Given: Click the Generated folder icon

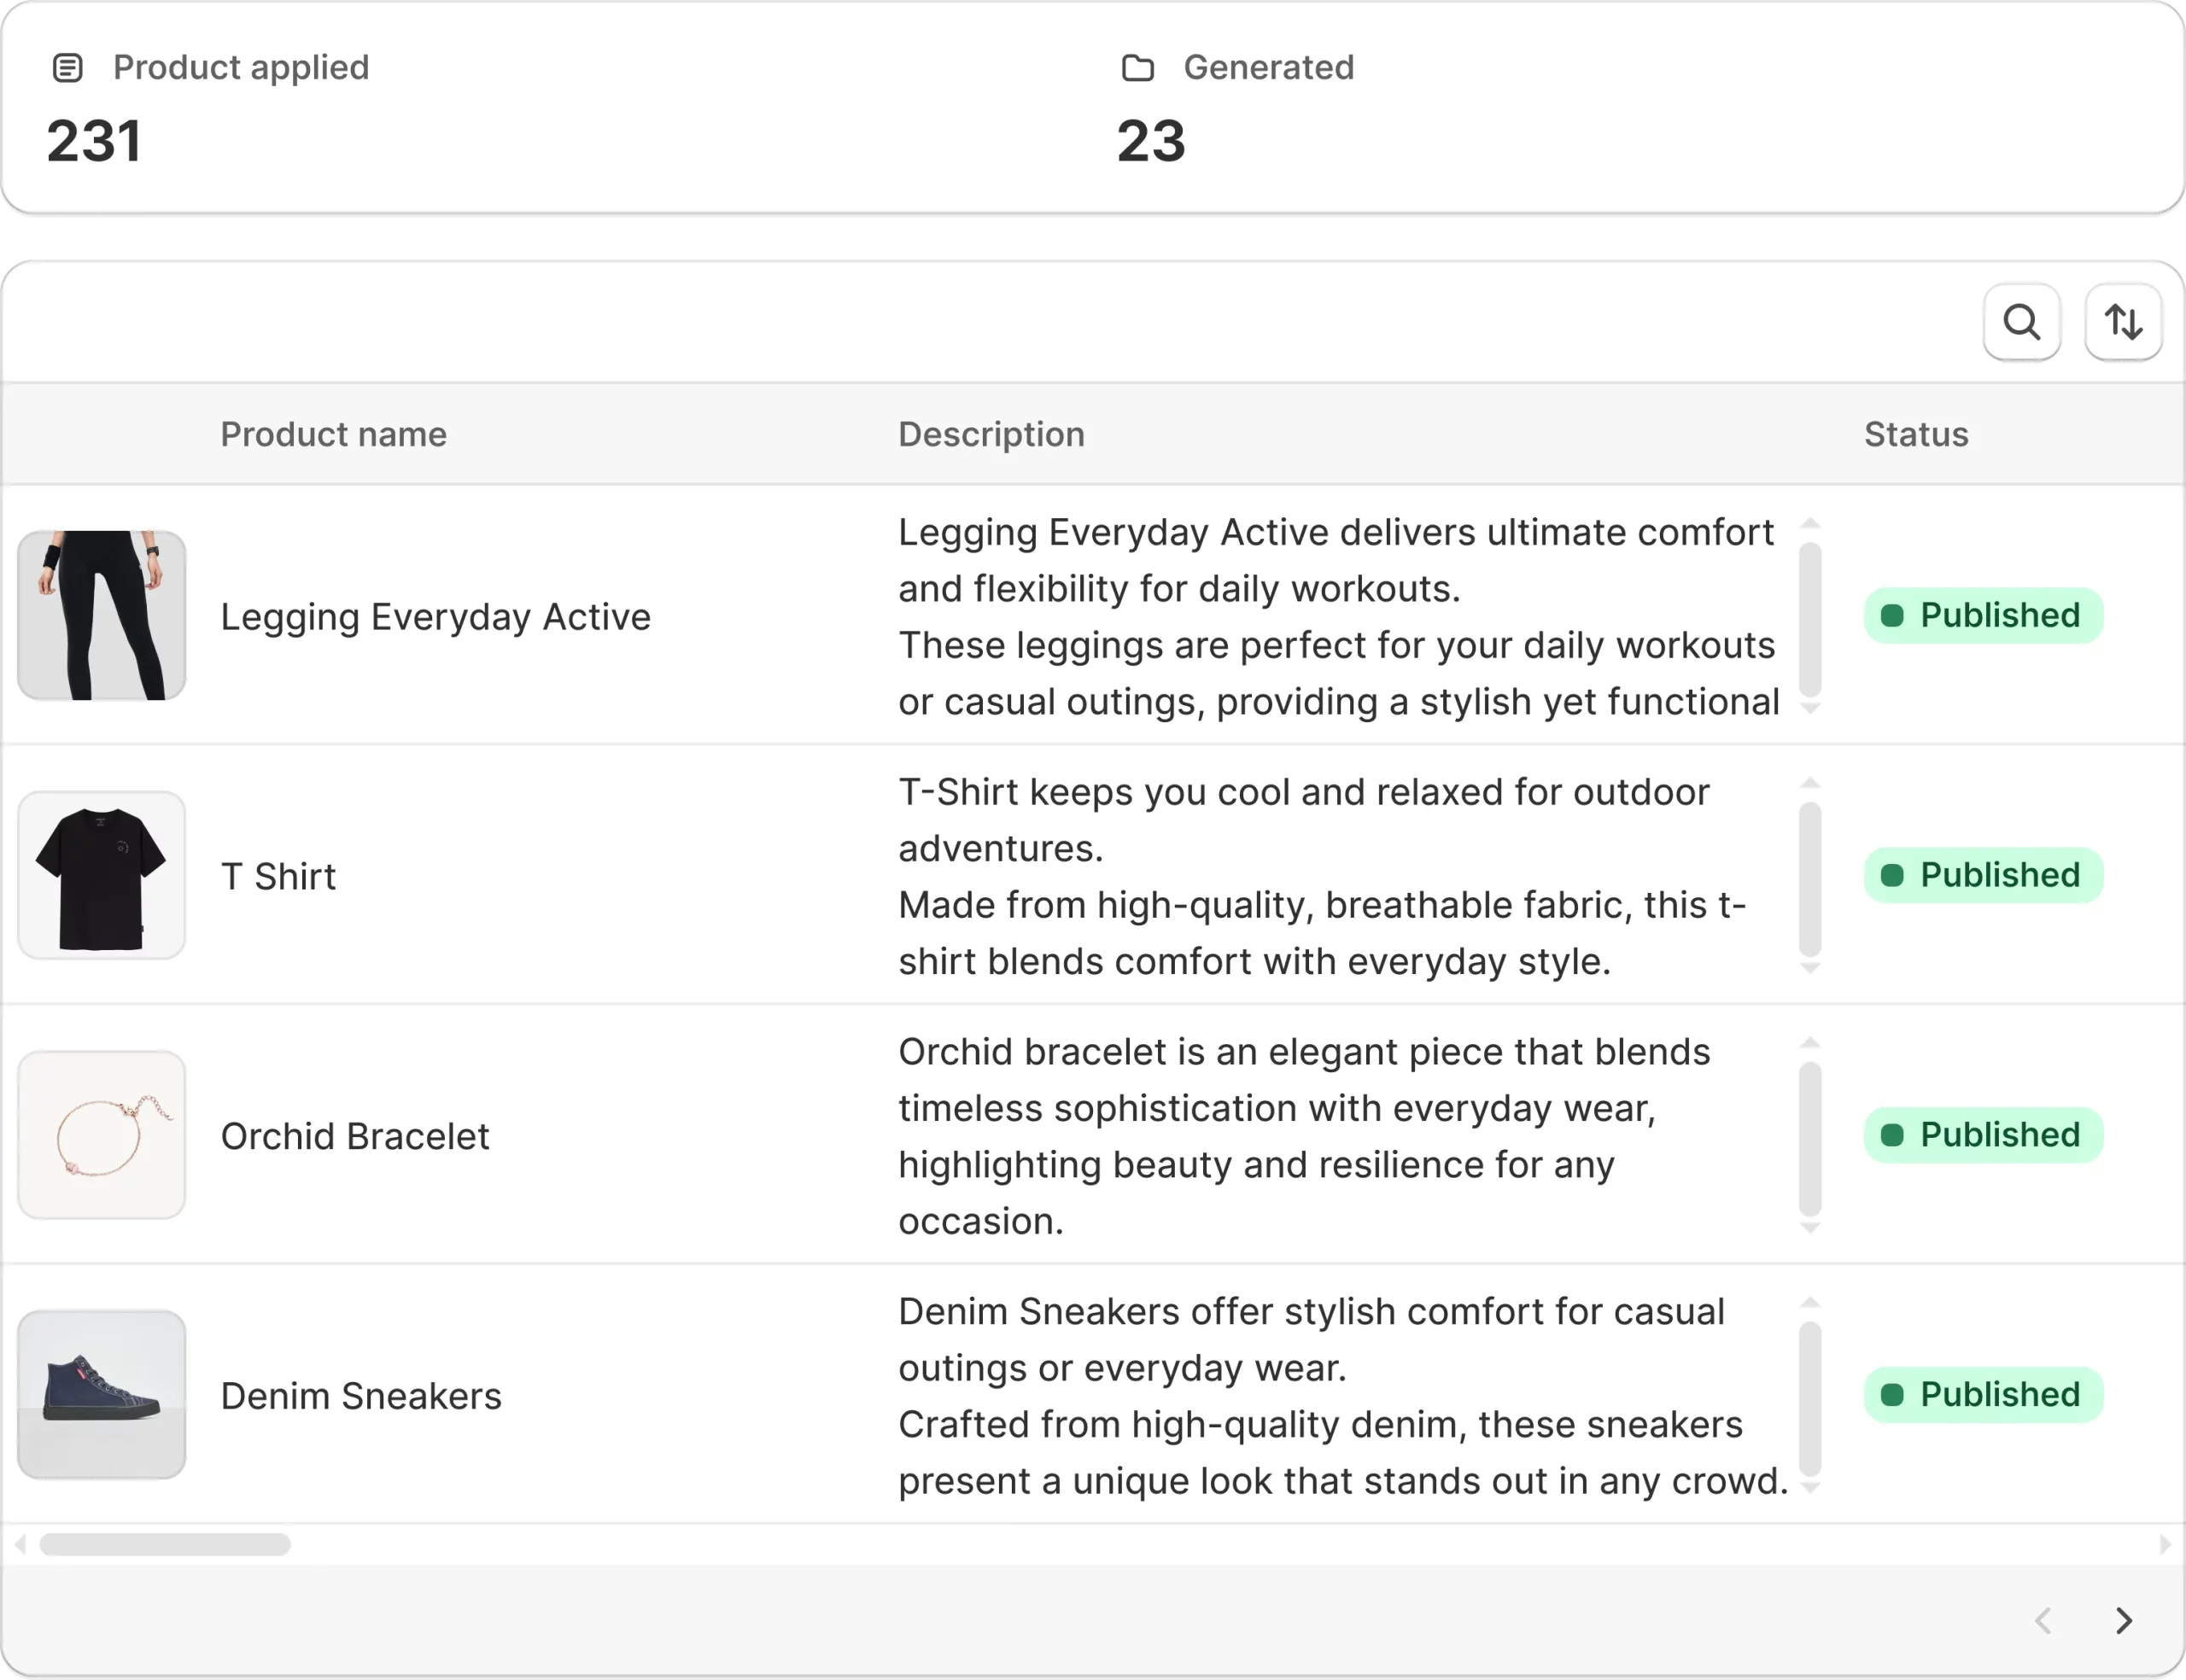Looking at the screenshot, I should point(1138,67).
